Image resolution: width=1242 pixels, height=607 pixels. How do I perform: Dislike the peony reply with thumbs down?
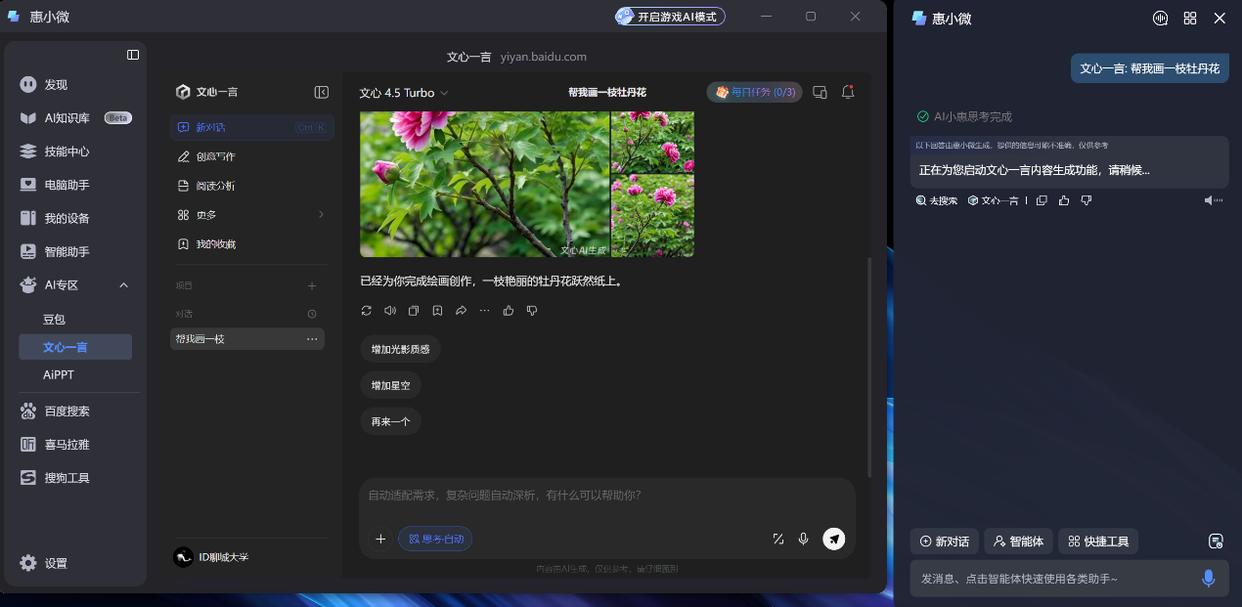click(x=532, y=311)
